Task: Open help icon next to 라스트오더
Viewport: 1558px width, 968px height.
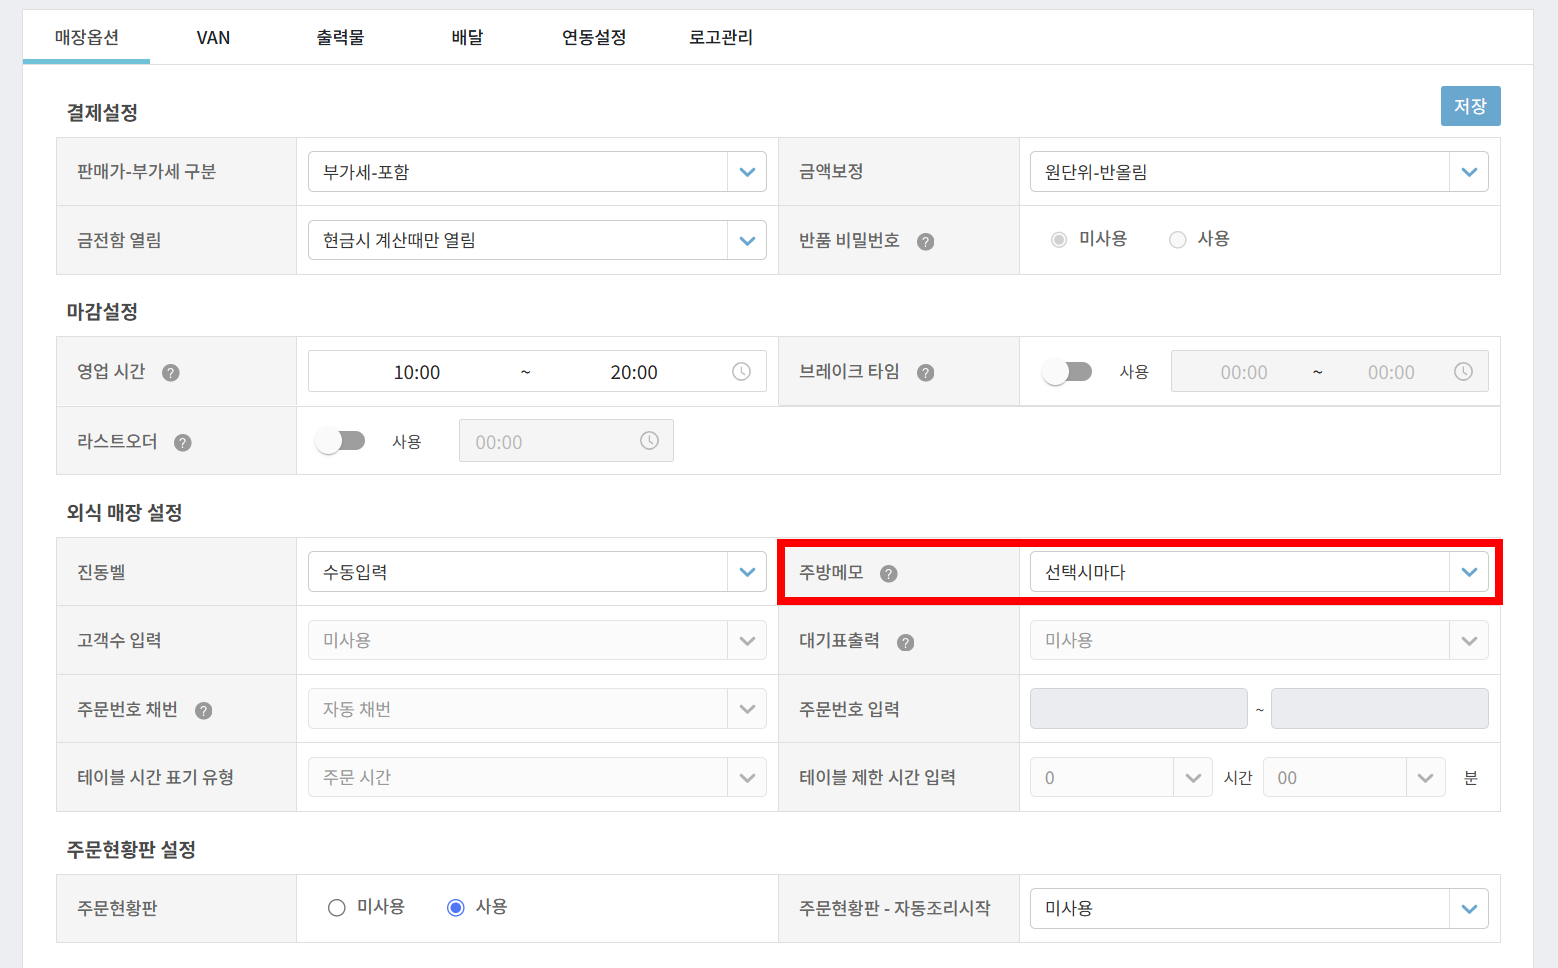Action: click(x=183, y=443)
